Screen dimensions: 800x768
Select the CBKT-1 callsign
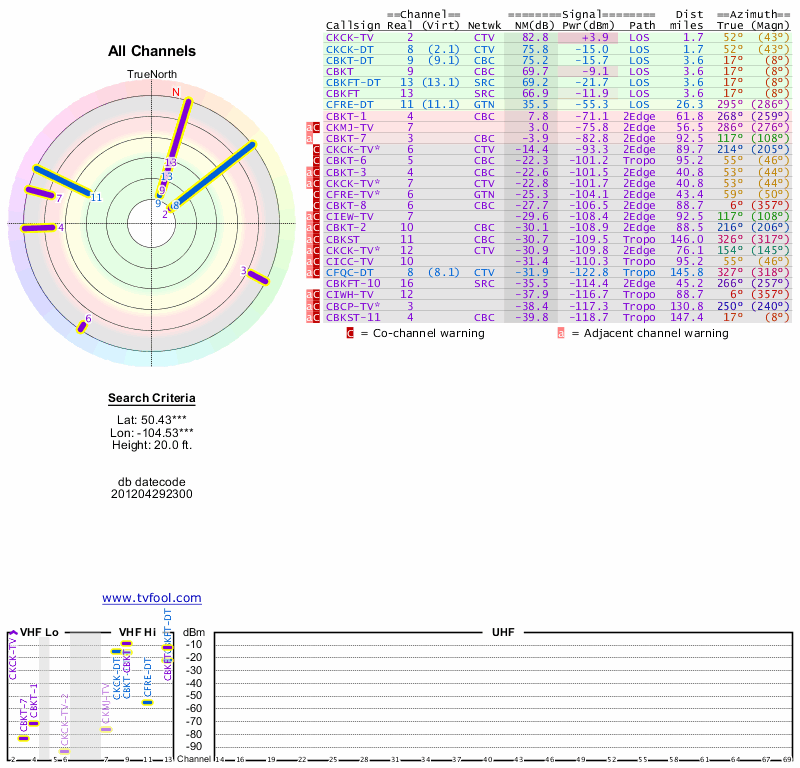346,116
